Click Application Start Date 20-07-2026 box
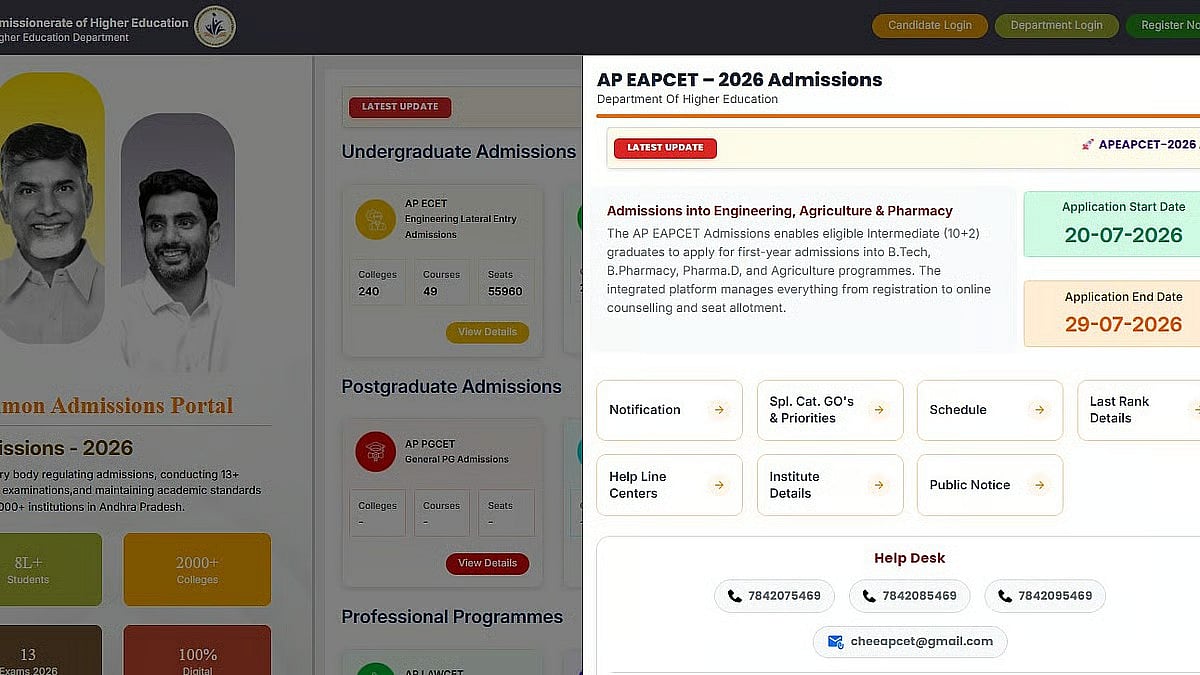1200x675 pixels. (x=1112, y=224)
